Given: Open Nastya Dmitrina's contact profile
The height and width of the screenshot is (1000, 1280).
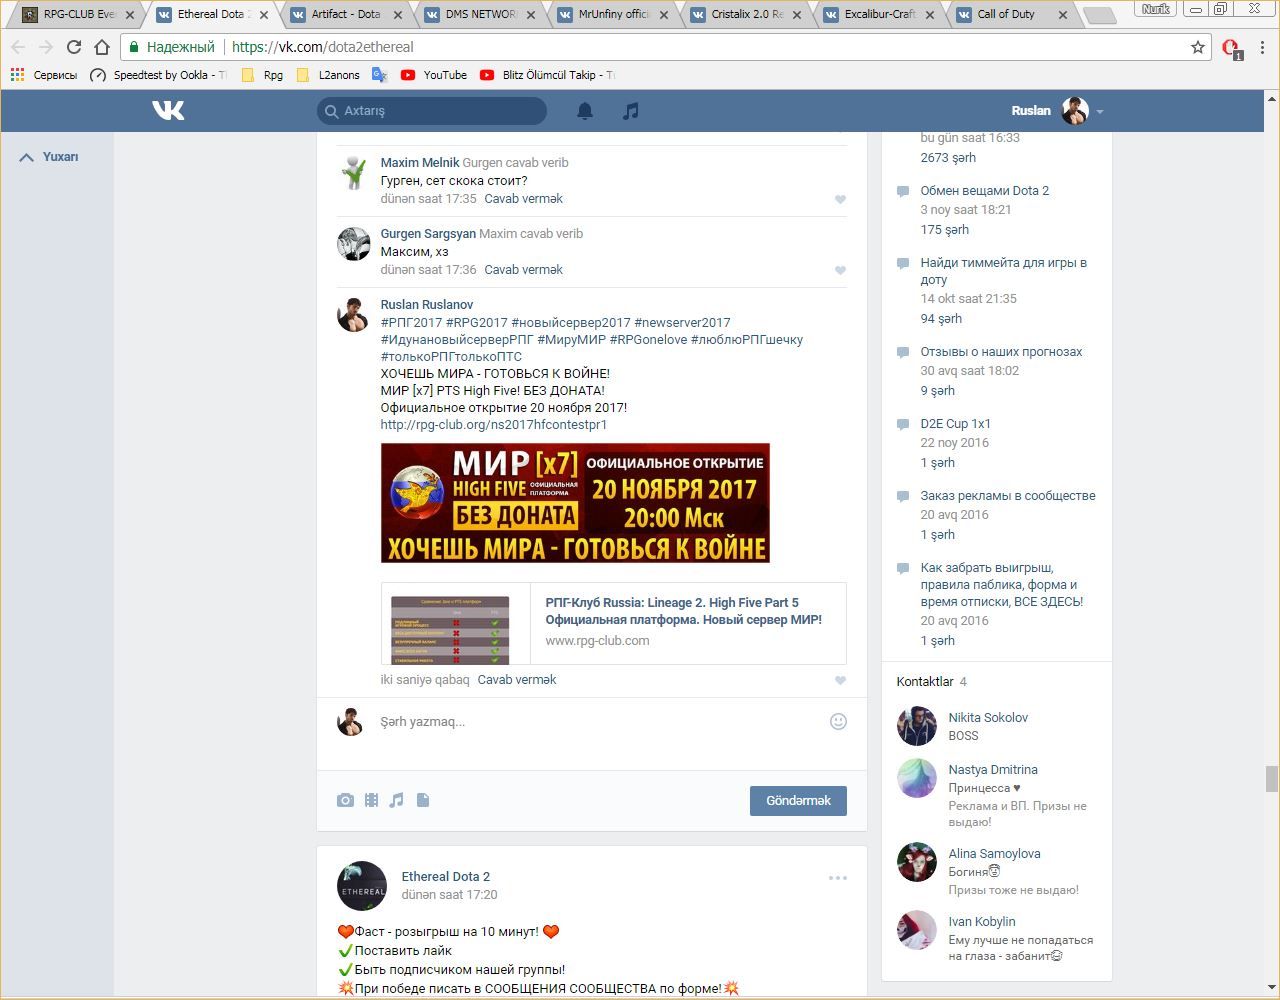Looking at the screenshot, I should [x=993, y=770].
